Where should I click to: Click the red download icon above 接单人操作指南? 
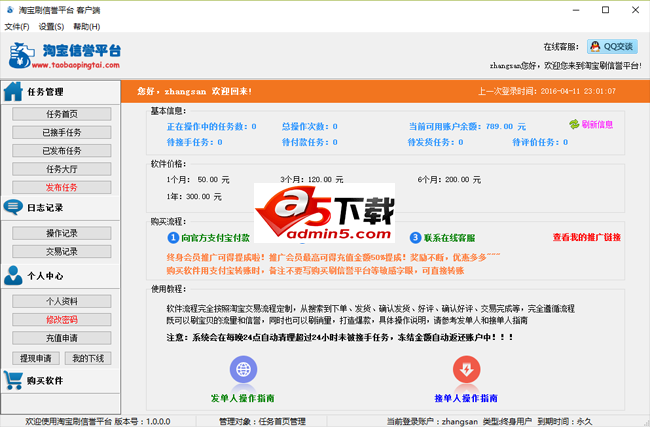point(466,369)
